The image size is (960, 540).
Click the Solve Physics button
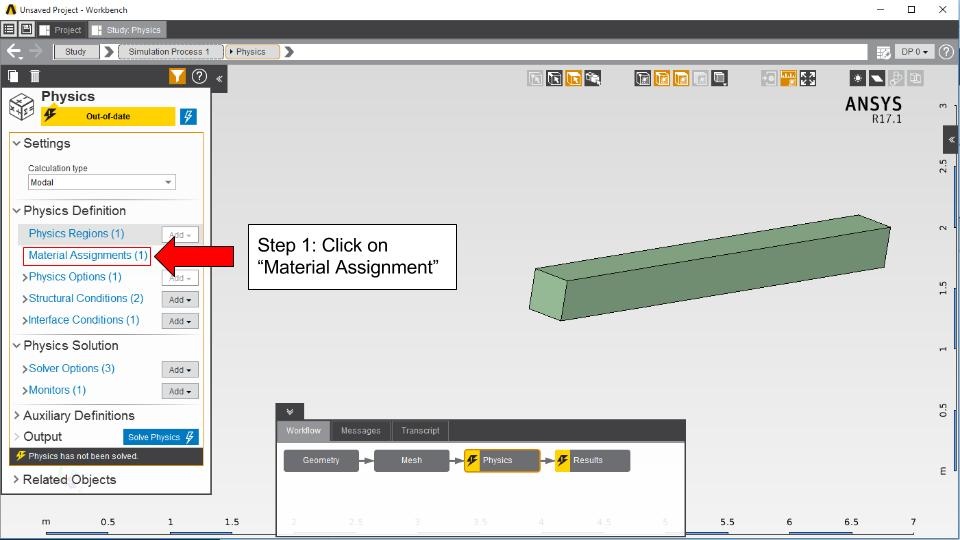point(161,437)
